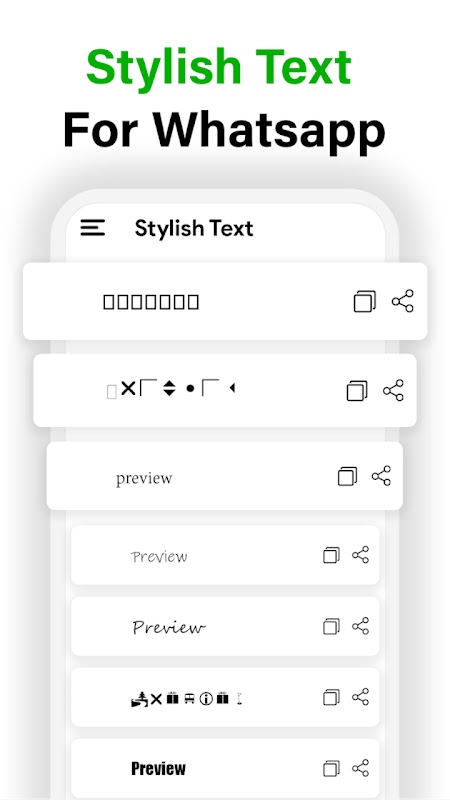This screenshot has height=800, width=450.
Task: Share the serif lowercase preview text
Action: click(381, 476)
